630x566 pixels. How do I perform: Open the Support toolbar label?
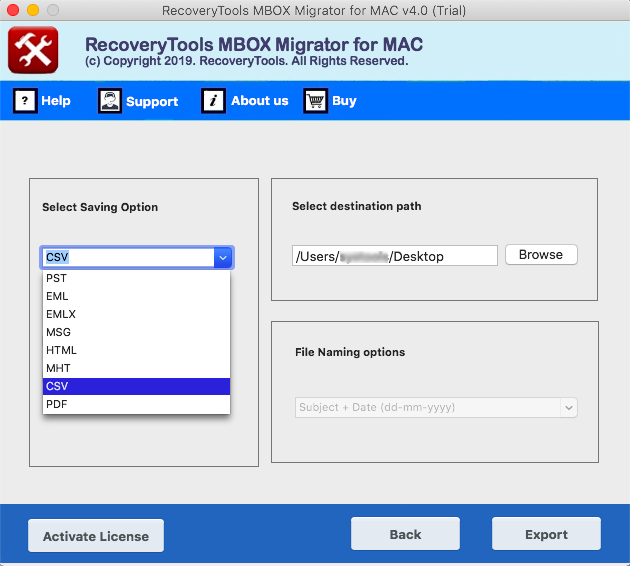click(x=152, y=101)
